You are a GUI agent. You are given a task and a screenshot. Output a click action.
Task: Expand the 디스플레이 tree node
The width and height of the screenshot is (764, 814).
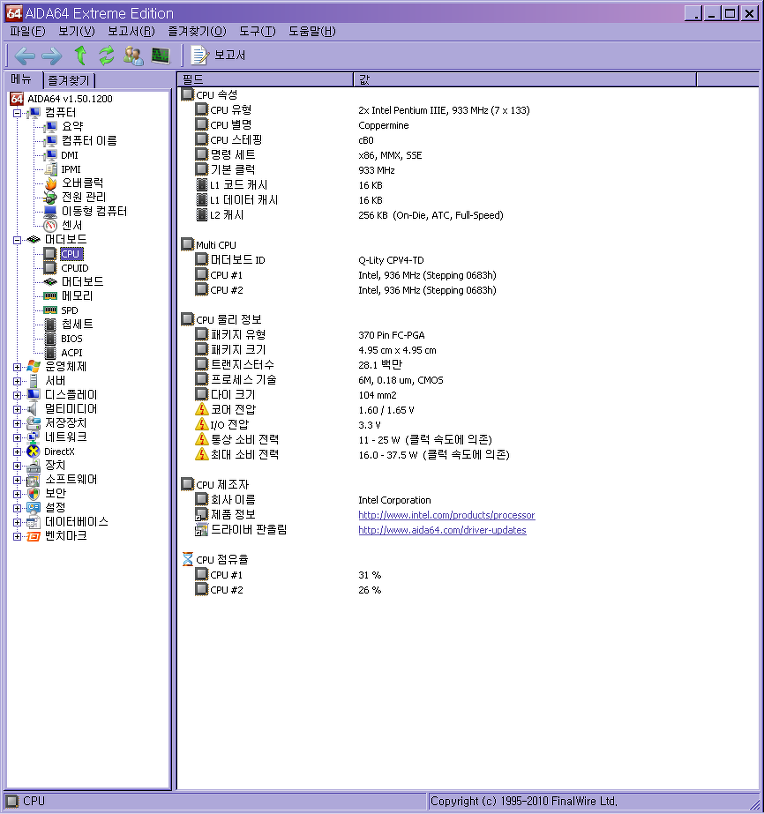pyautogui.click(x=17, y=395)
